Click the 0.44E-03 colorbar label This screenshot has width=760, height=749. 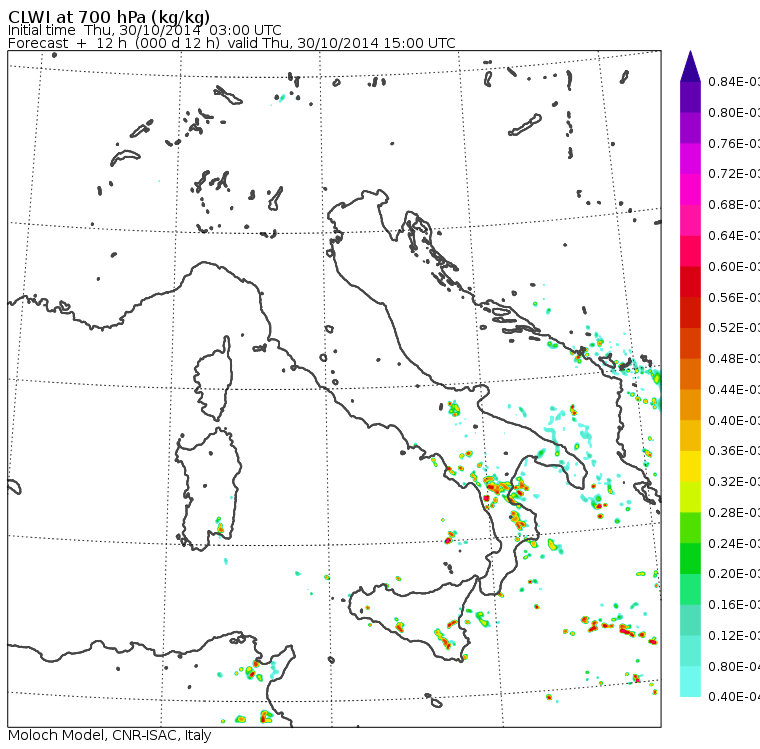click(734, 390)
